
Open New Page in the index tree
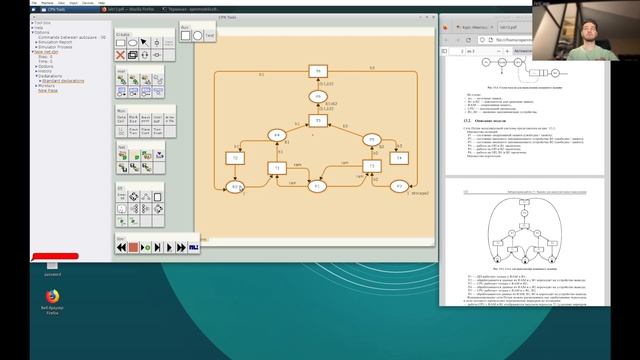pos(48,91)
